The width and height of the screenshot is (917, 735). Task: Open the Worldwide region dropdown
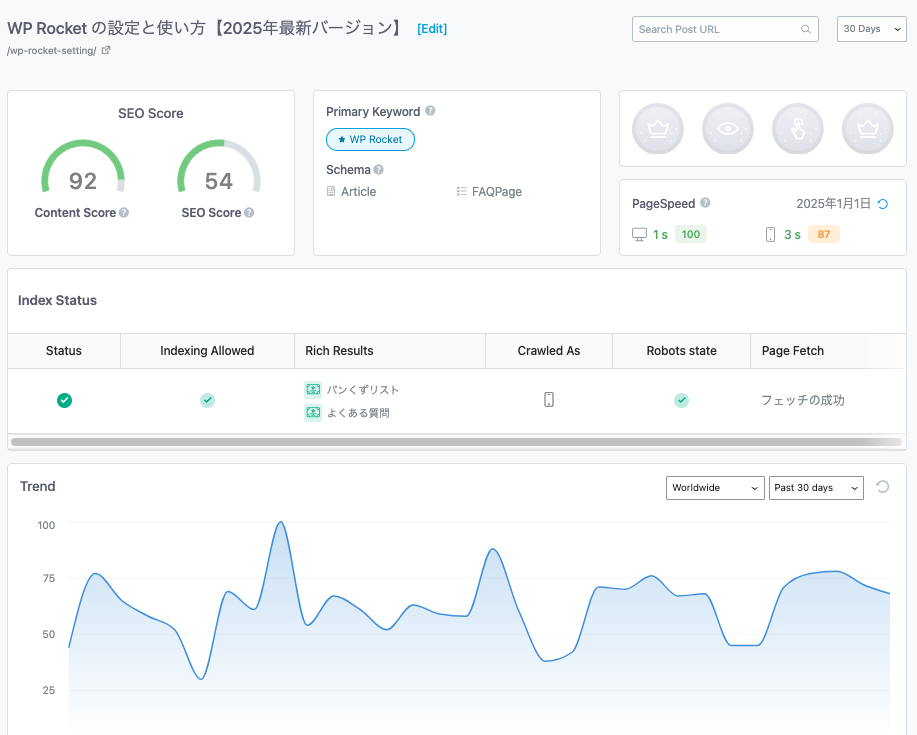tap(714, 488)
